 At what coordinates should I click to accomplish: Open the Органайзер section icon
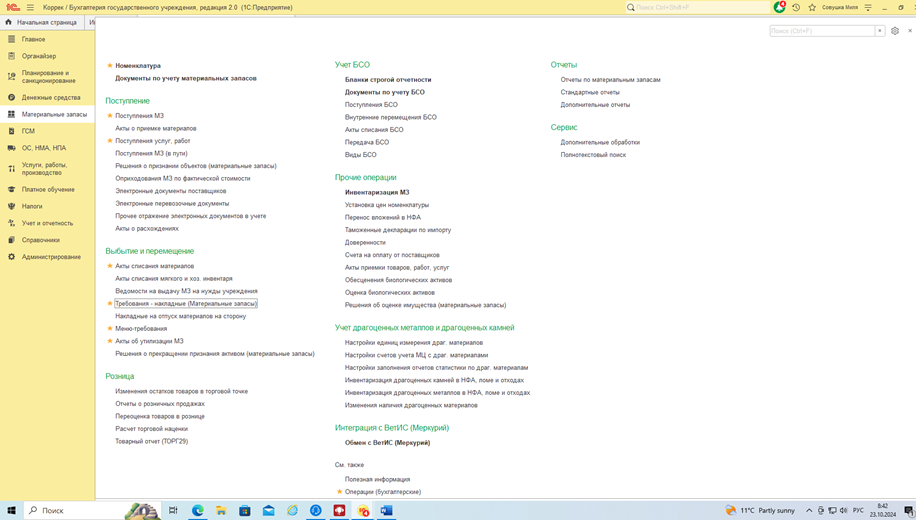tap(11, 56)
